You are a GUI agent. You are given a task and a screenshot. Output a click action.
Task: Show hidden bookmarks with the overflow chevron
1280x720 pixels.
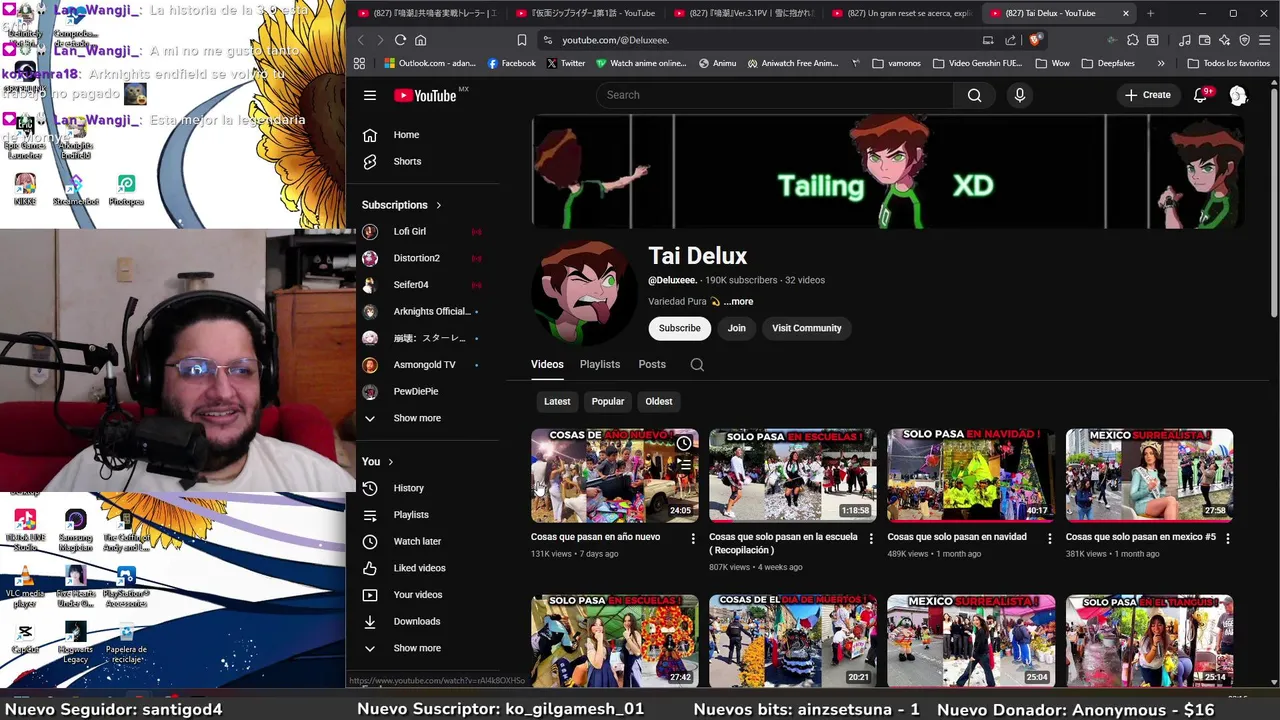pos(1160,63)
